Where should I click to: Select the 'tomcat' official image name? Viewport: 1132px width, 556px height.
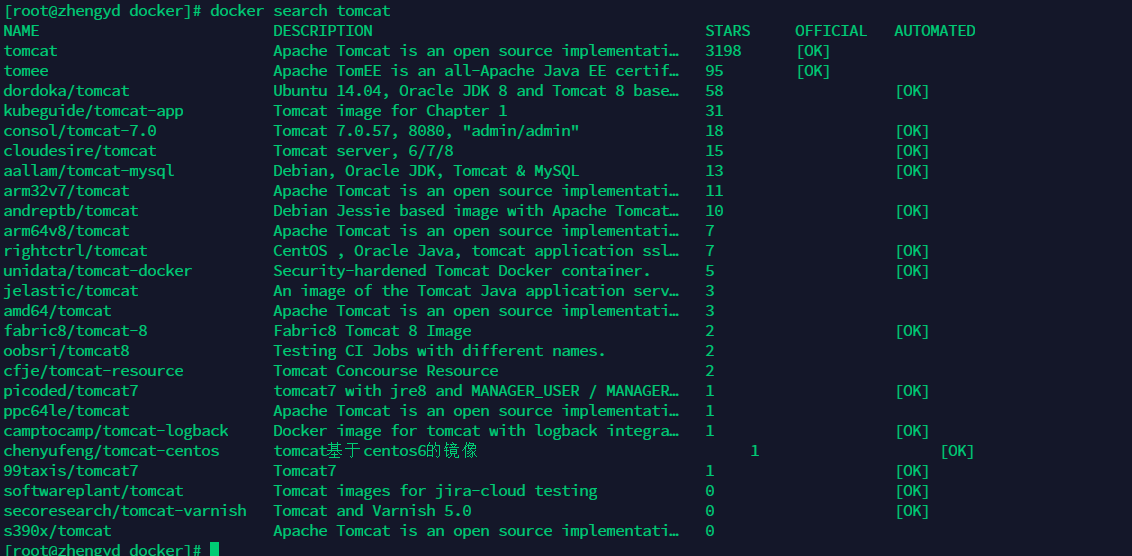pos(30,51)
